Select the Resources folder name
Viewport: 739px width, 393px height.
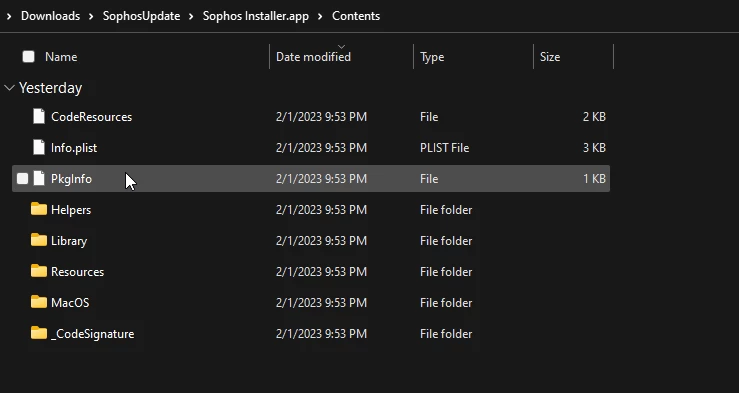pos(77,272)
